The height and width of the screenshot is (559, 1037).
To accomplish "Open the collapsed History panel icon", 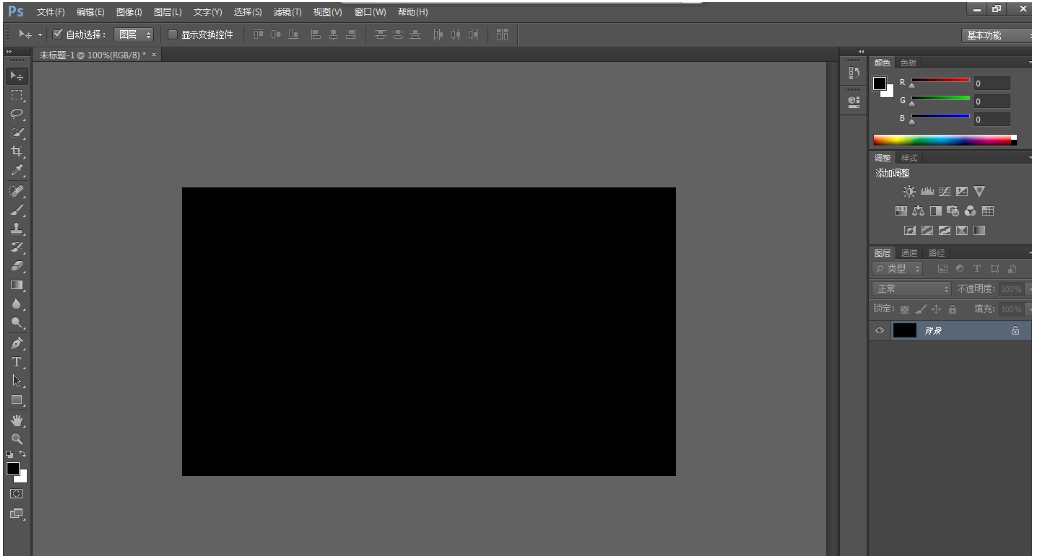I will click(854, 73).
